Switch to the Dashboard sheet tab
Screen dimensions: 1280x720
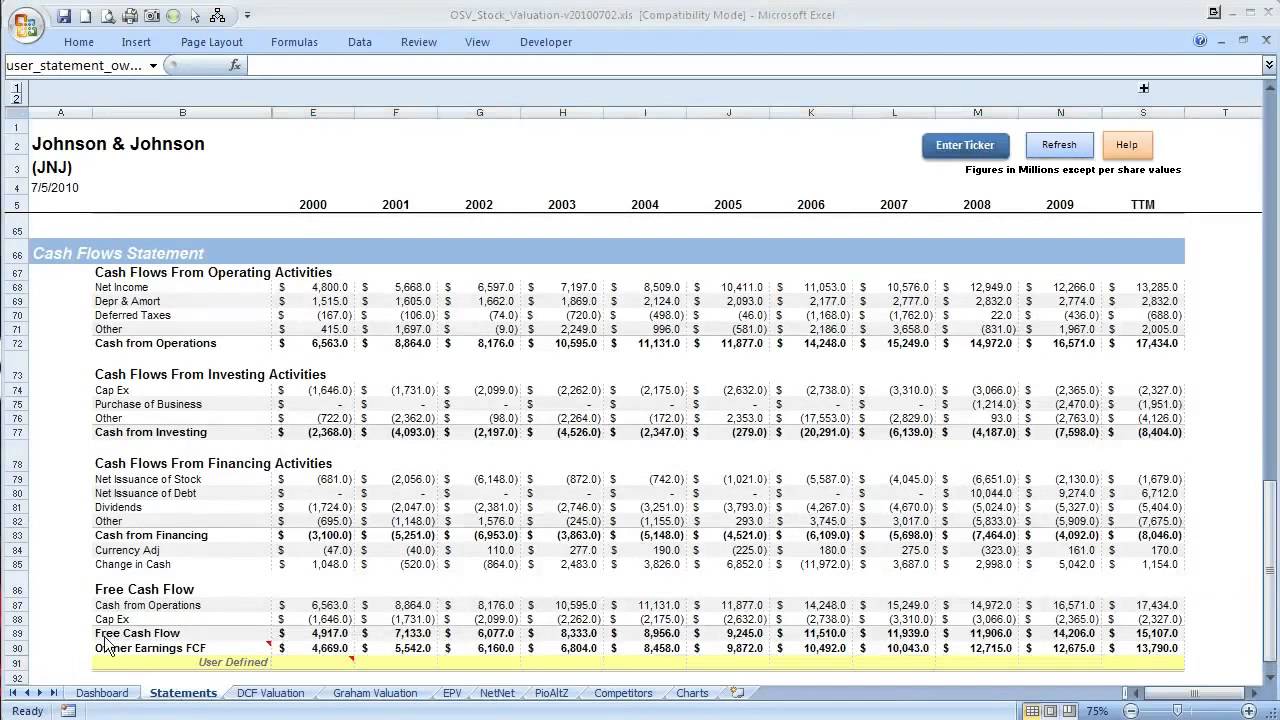coord(102,693)
